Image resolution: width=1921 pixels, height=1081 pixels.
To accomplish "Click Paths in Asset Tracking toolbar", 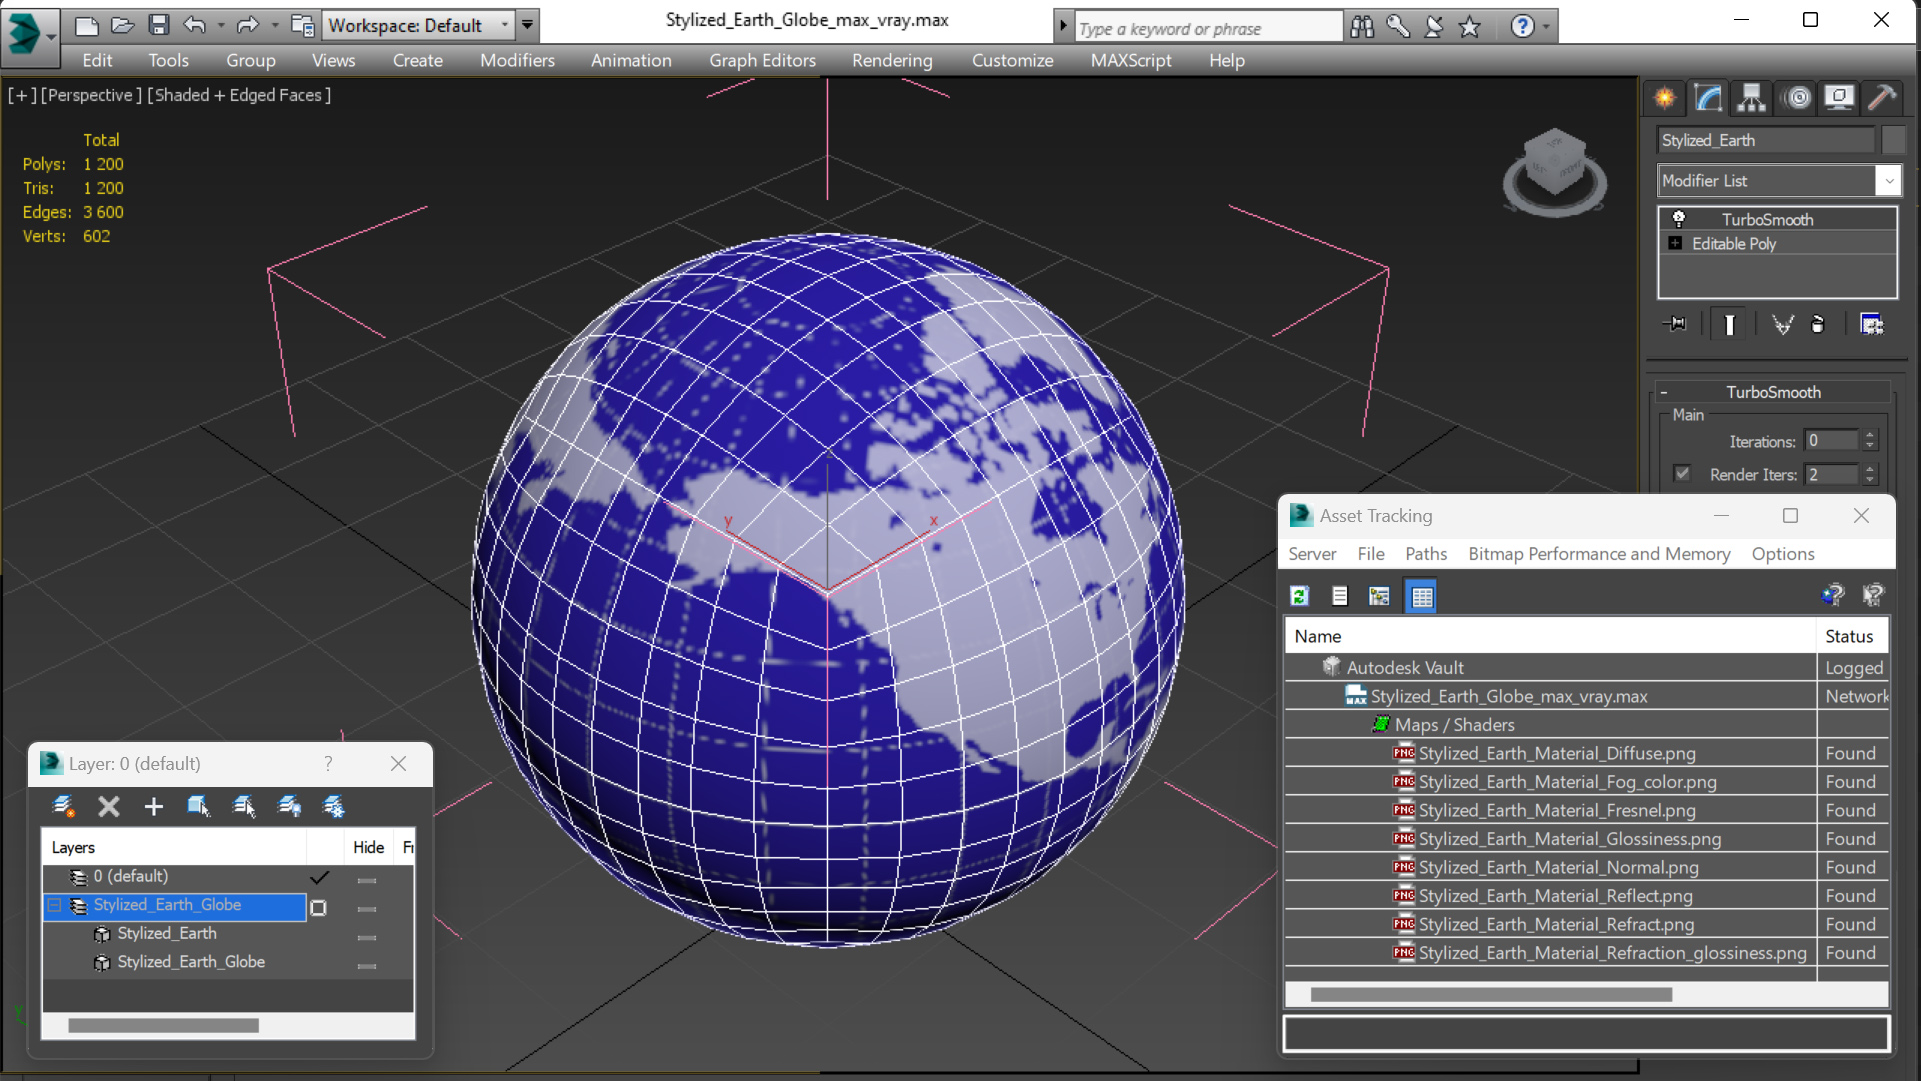I will [1426, 553].
